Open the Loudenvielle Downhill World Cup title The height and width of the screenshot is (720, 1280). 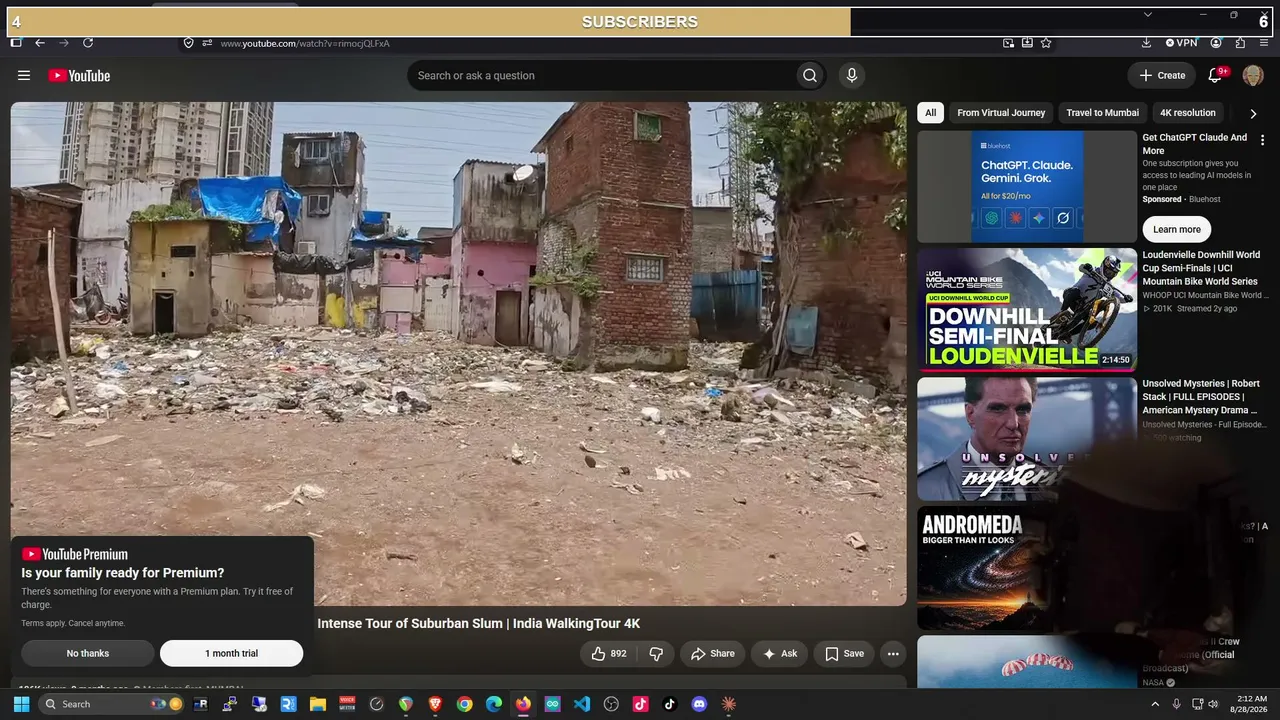(1203, 268)
